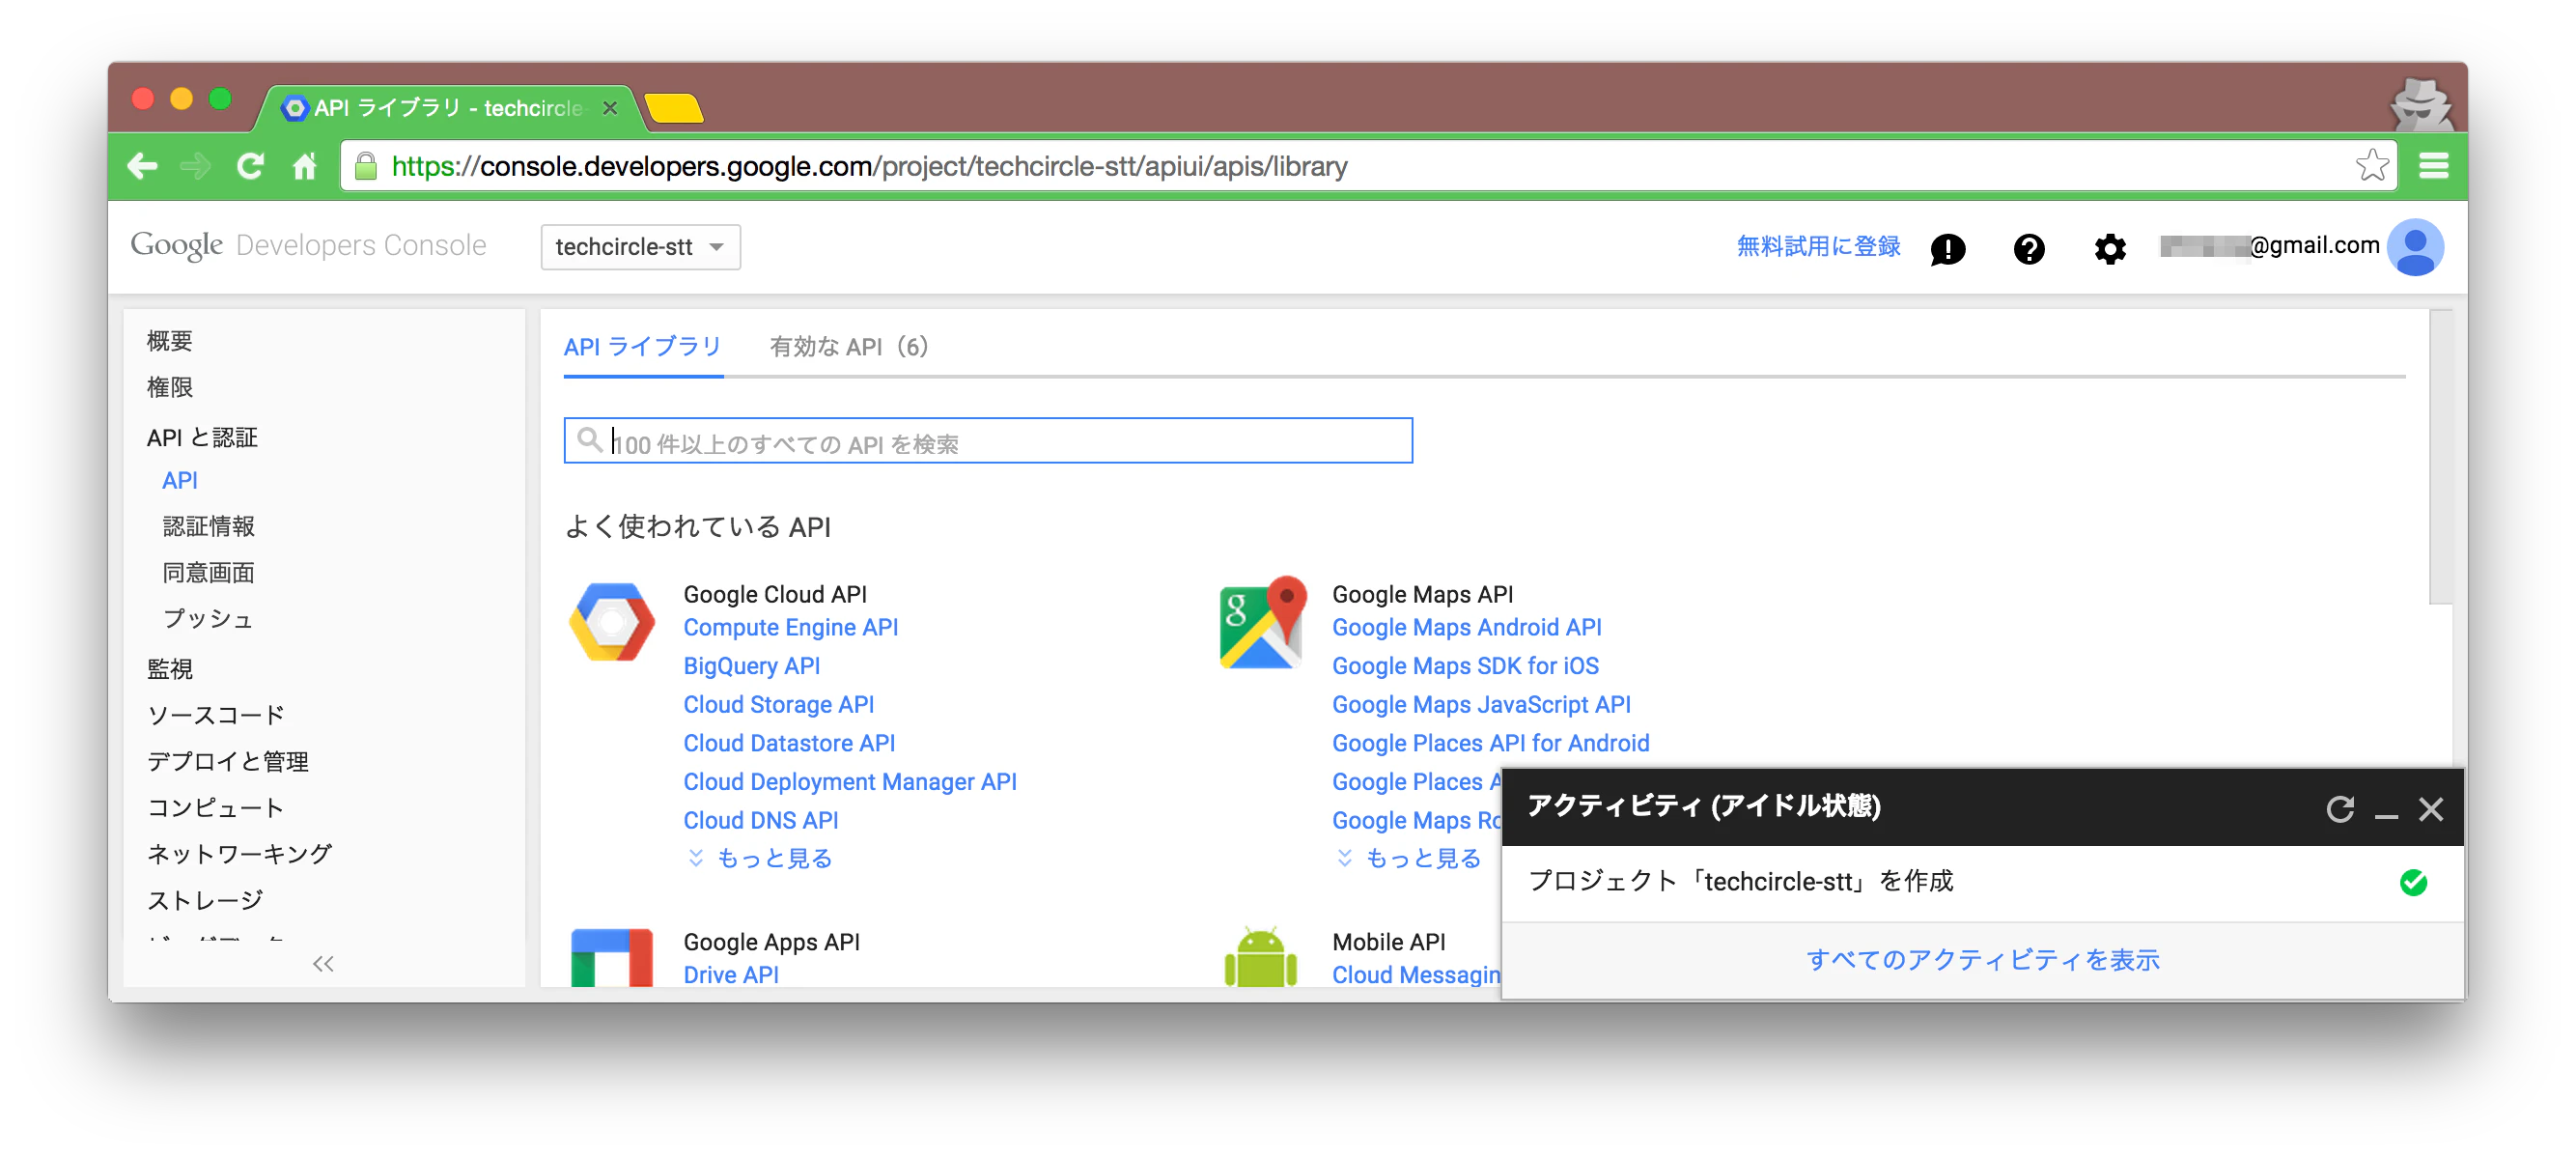Refresh the activity panel
Viewport: 2576px width, 1157px height.
coord(2339,808)
